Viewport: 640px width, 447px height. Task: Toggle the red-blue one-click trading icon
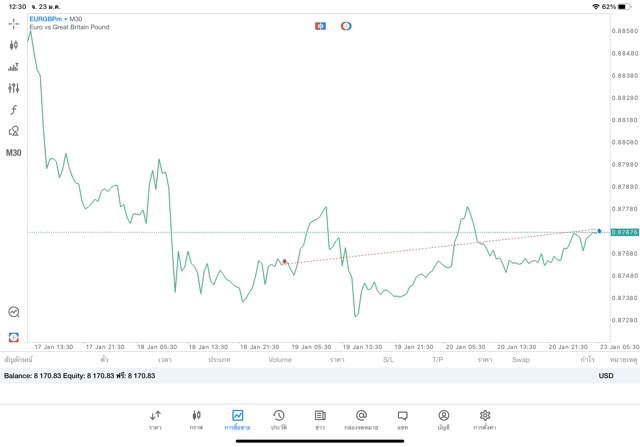[x=320, y=26]
